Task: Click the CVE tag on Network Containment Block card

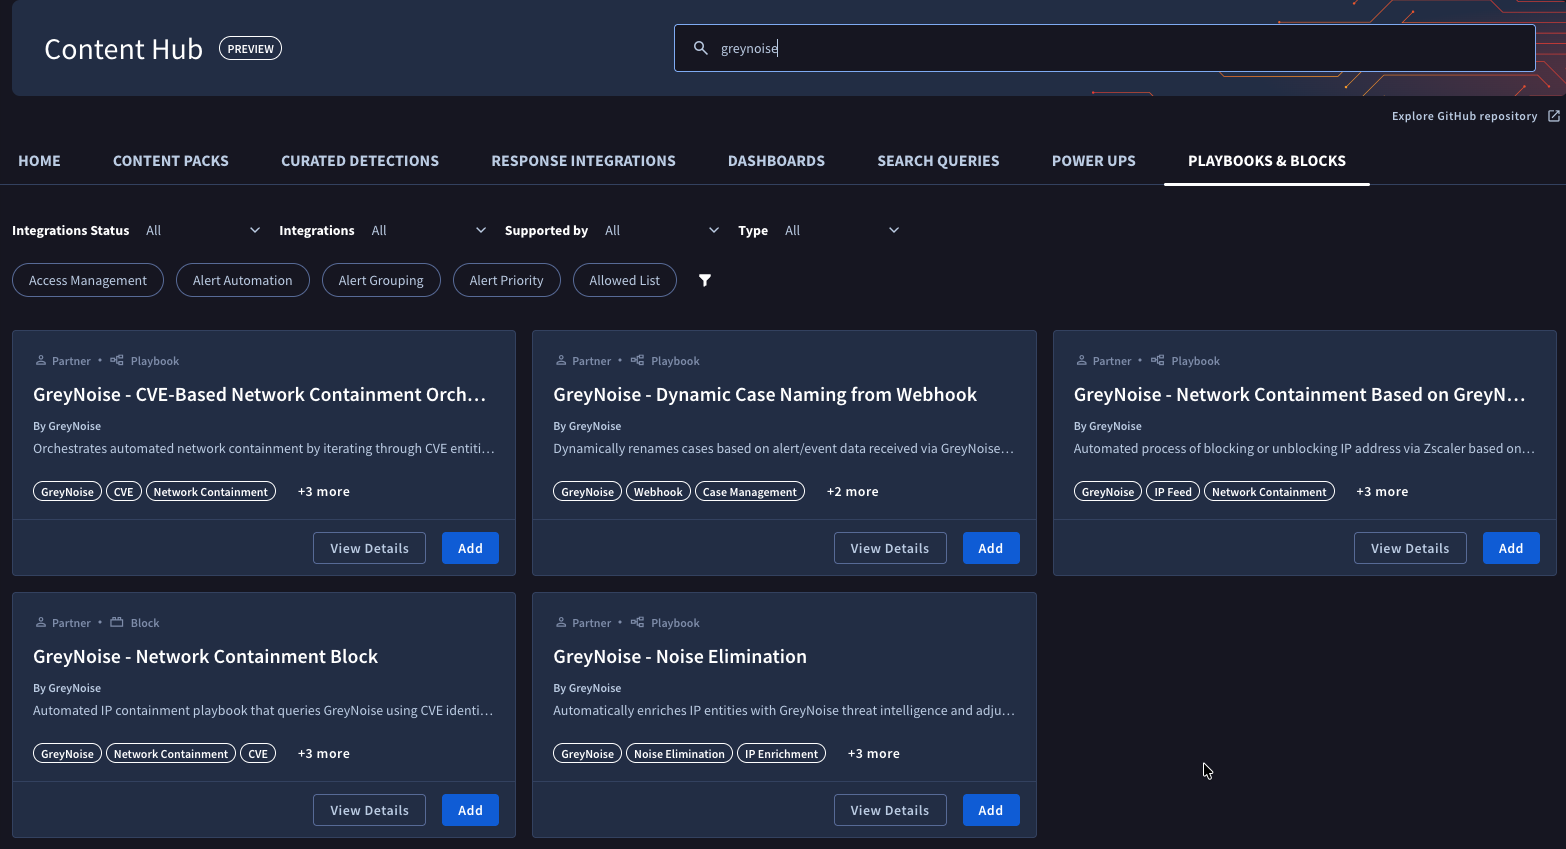Action: (258, 754)
